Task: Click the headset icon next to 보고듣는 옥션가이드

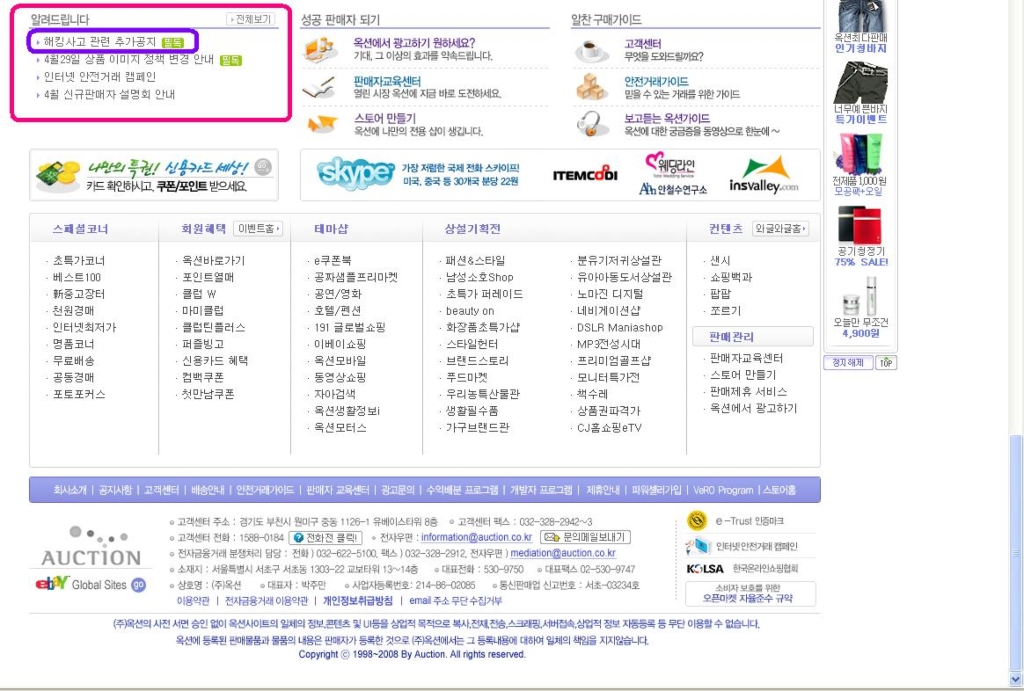Action: [x=590, y=123]
